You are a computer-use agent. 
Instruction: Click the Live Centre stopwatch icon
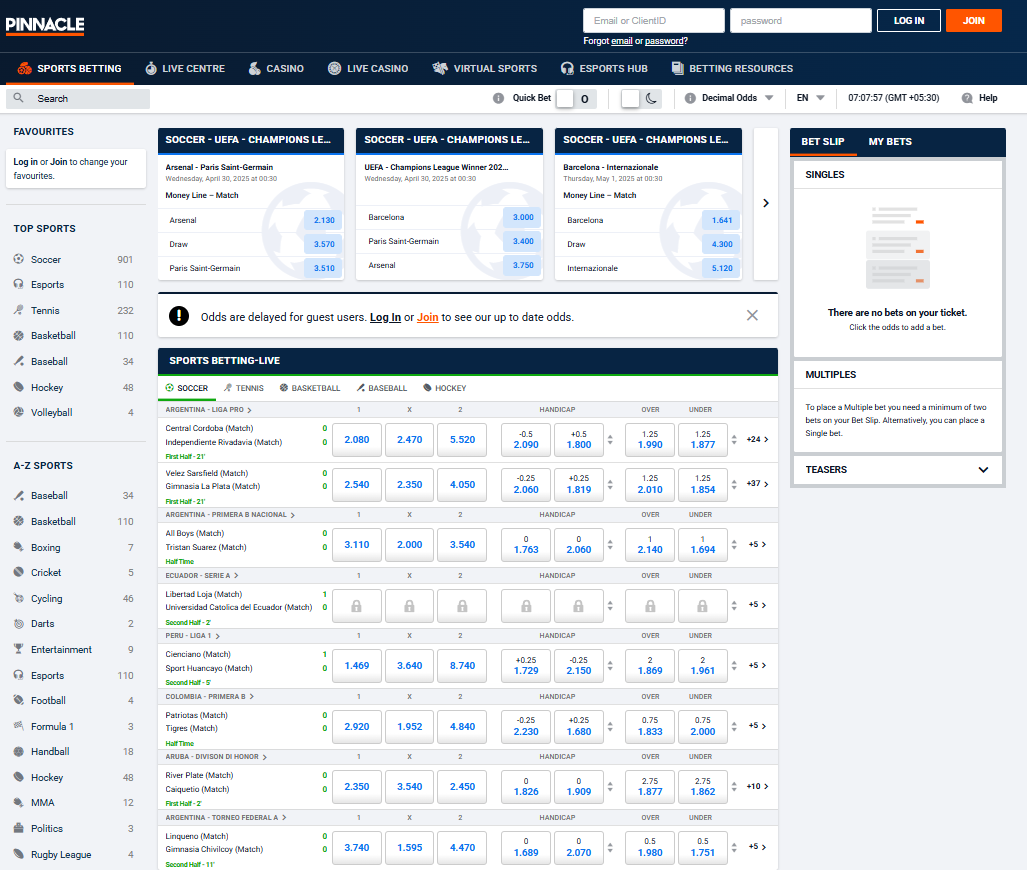click(x=151, y=68)
